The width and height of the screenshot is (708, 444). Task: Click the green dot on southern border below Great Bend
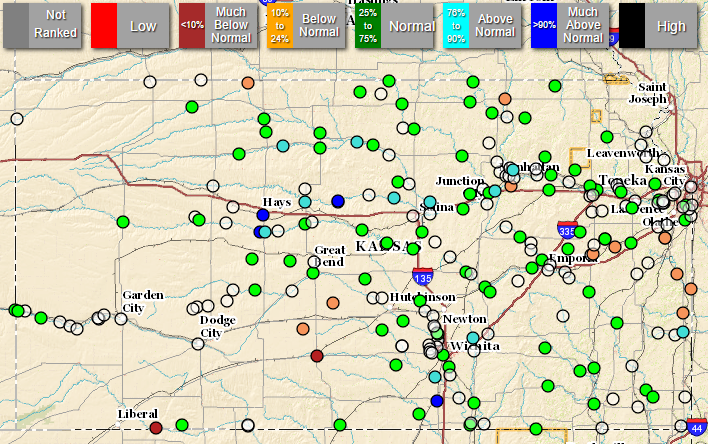pos(340,425)
